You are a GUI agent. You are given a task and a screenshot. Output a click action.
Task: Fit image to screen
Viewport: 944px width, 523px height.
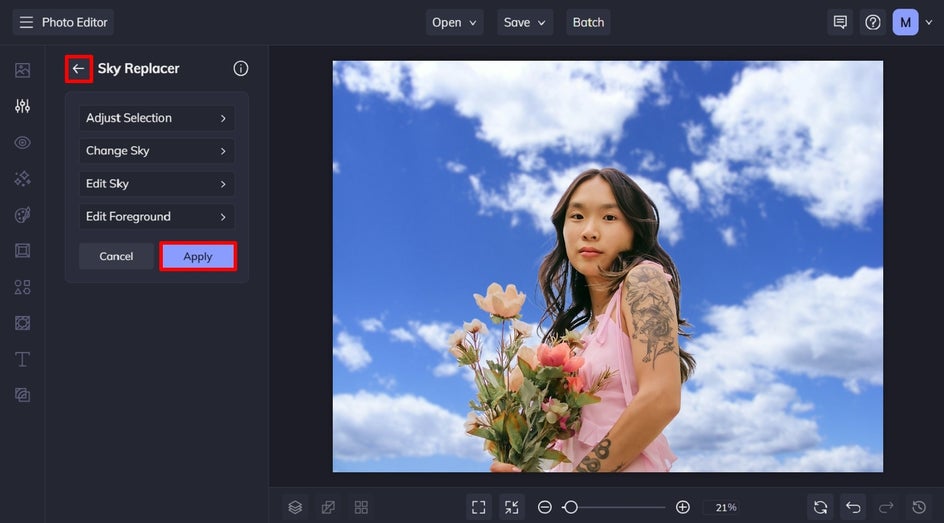(479, 507)
